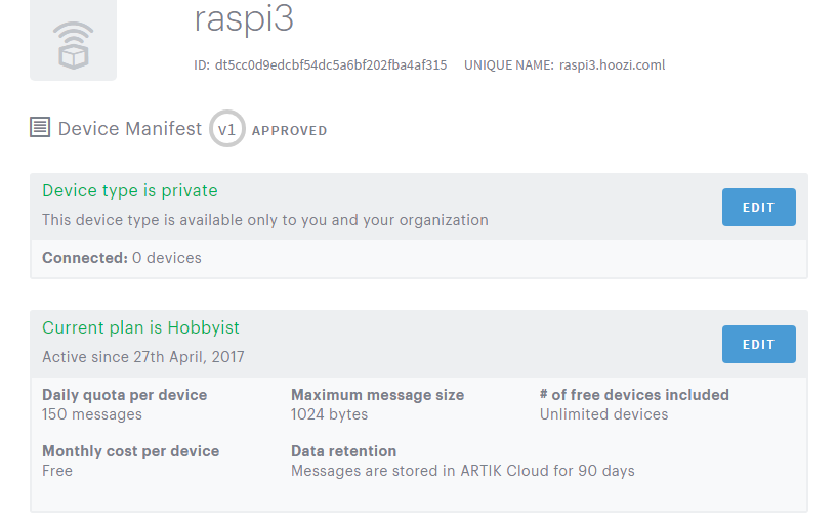Click the 'Current plan is Hobbyist' heading
837x529 pixels.
point(141,328)
